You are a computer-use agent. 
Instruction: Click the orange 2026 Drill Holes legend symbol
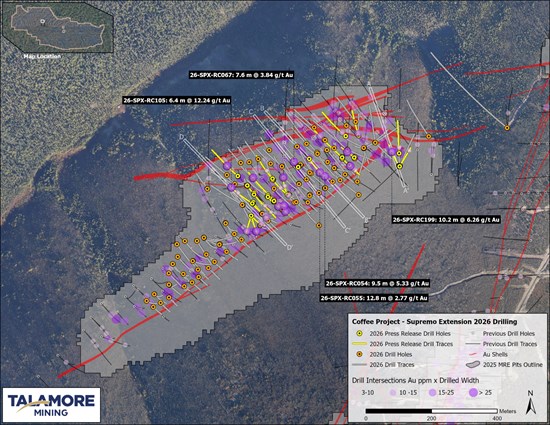click(359, 354)
